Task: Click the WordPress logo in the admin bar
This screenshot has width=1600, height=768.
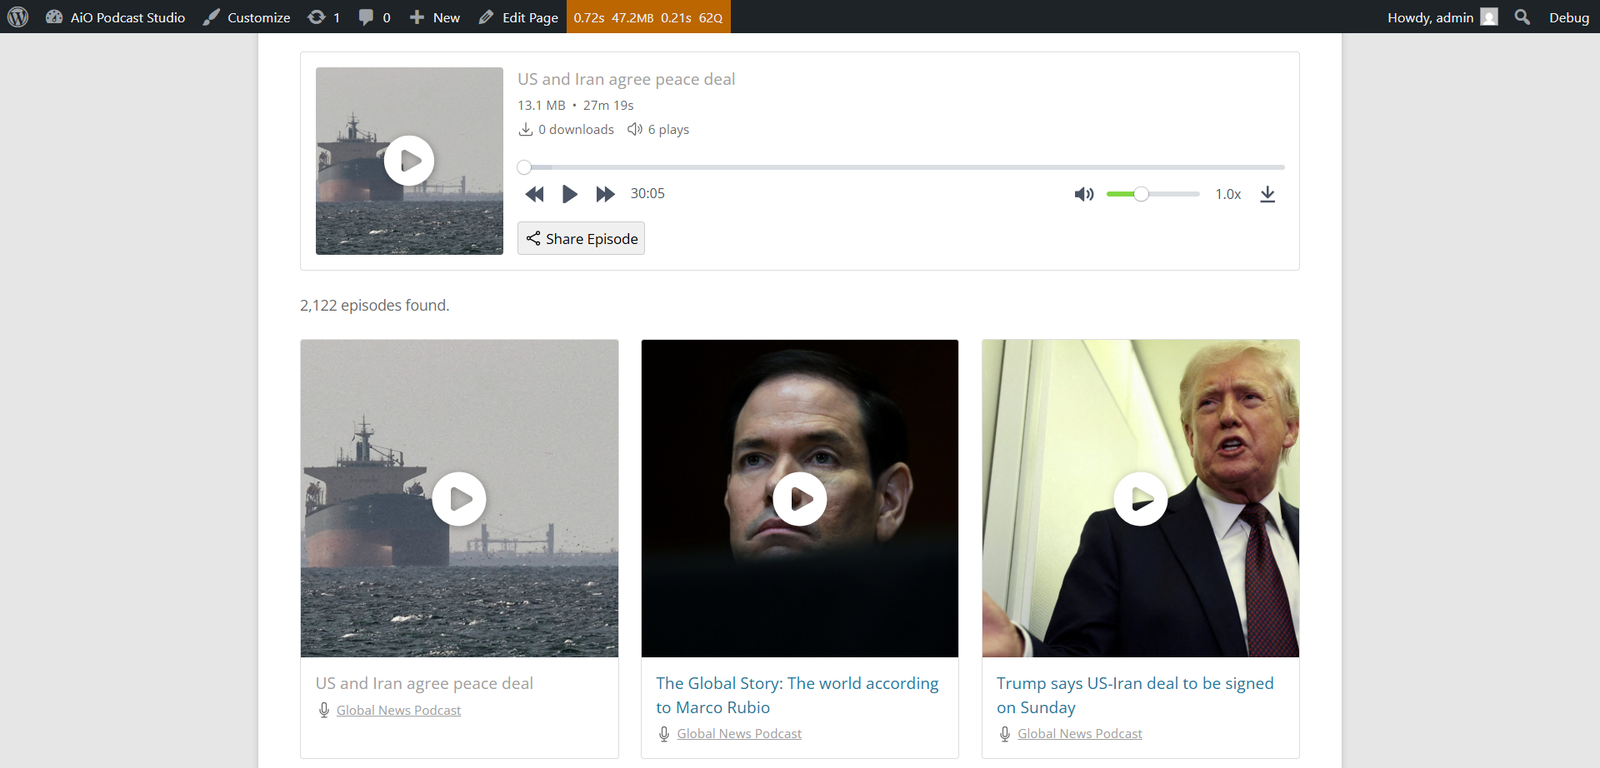Action: pos(18,17)
